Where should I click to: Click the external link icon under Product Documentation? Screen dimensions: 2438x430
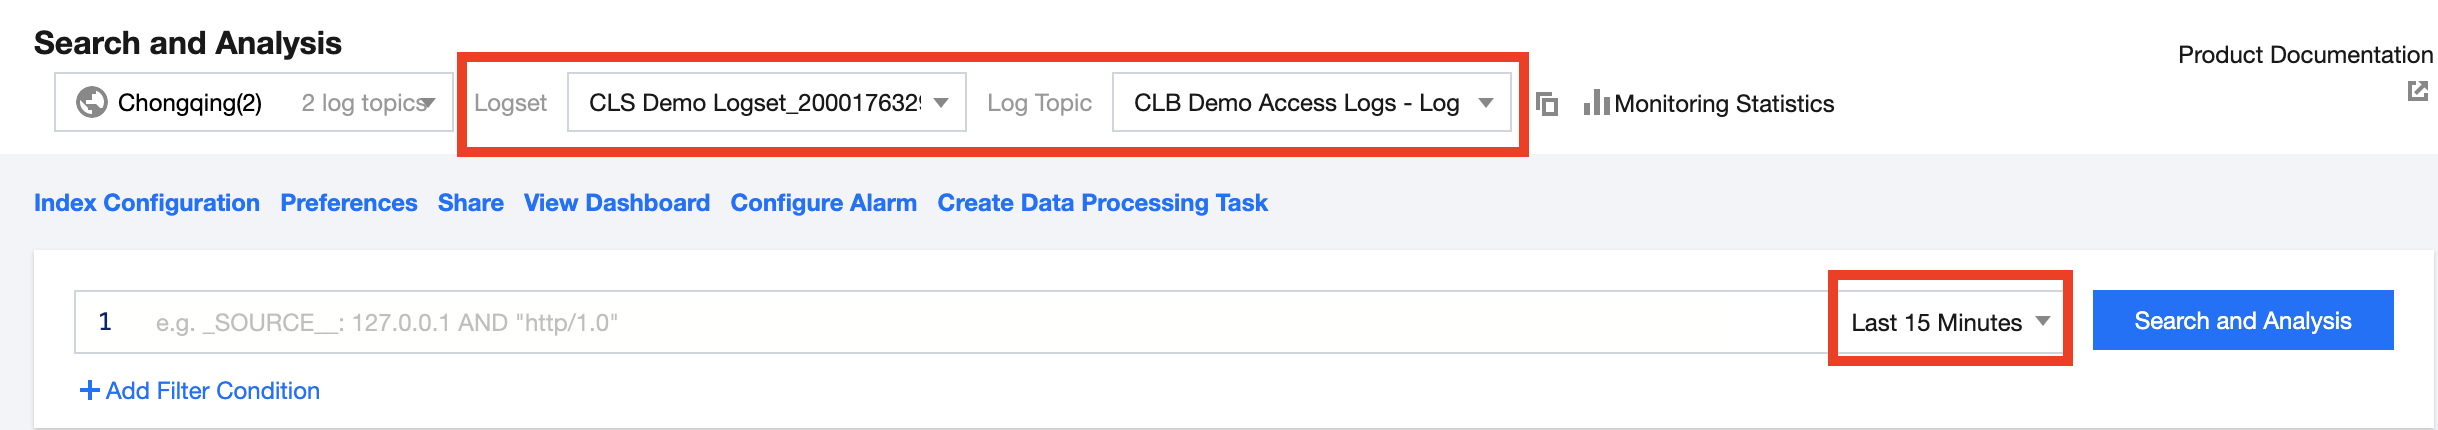2417,91
